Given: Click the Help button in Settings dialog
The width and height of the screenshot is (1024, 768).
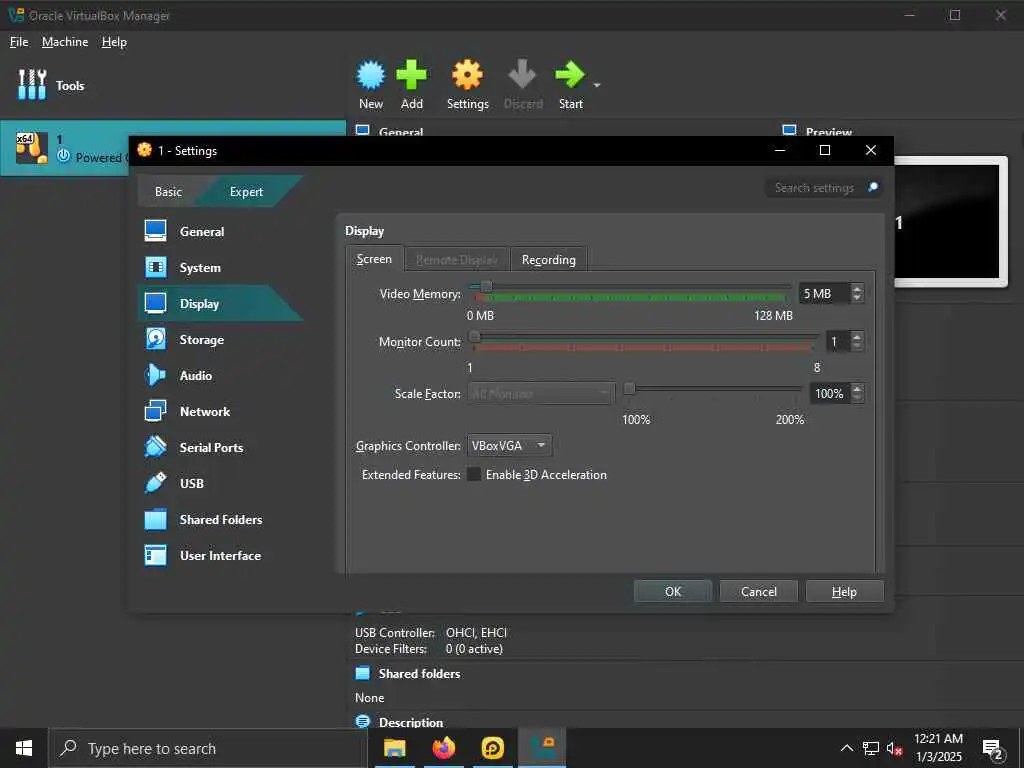Looking at the screenshot, I should tap(844, 591).
